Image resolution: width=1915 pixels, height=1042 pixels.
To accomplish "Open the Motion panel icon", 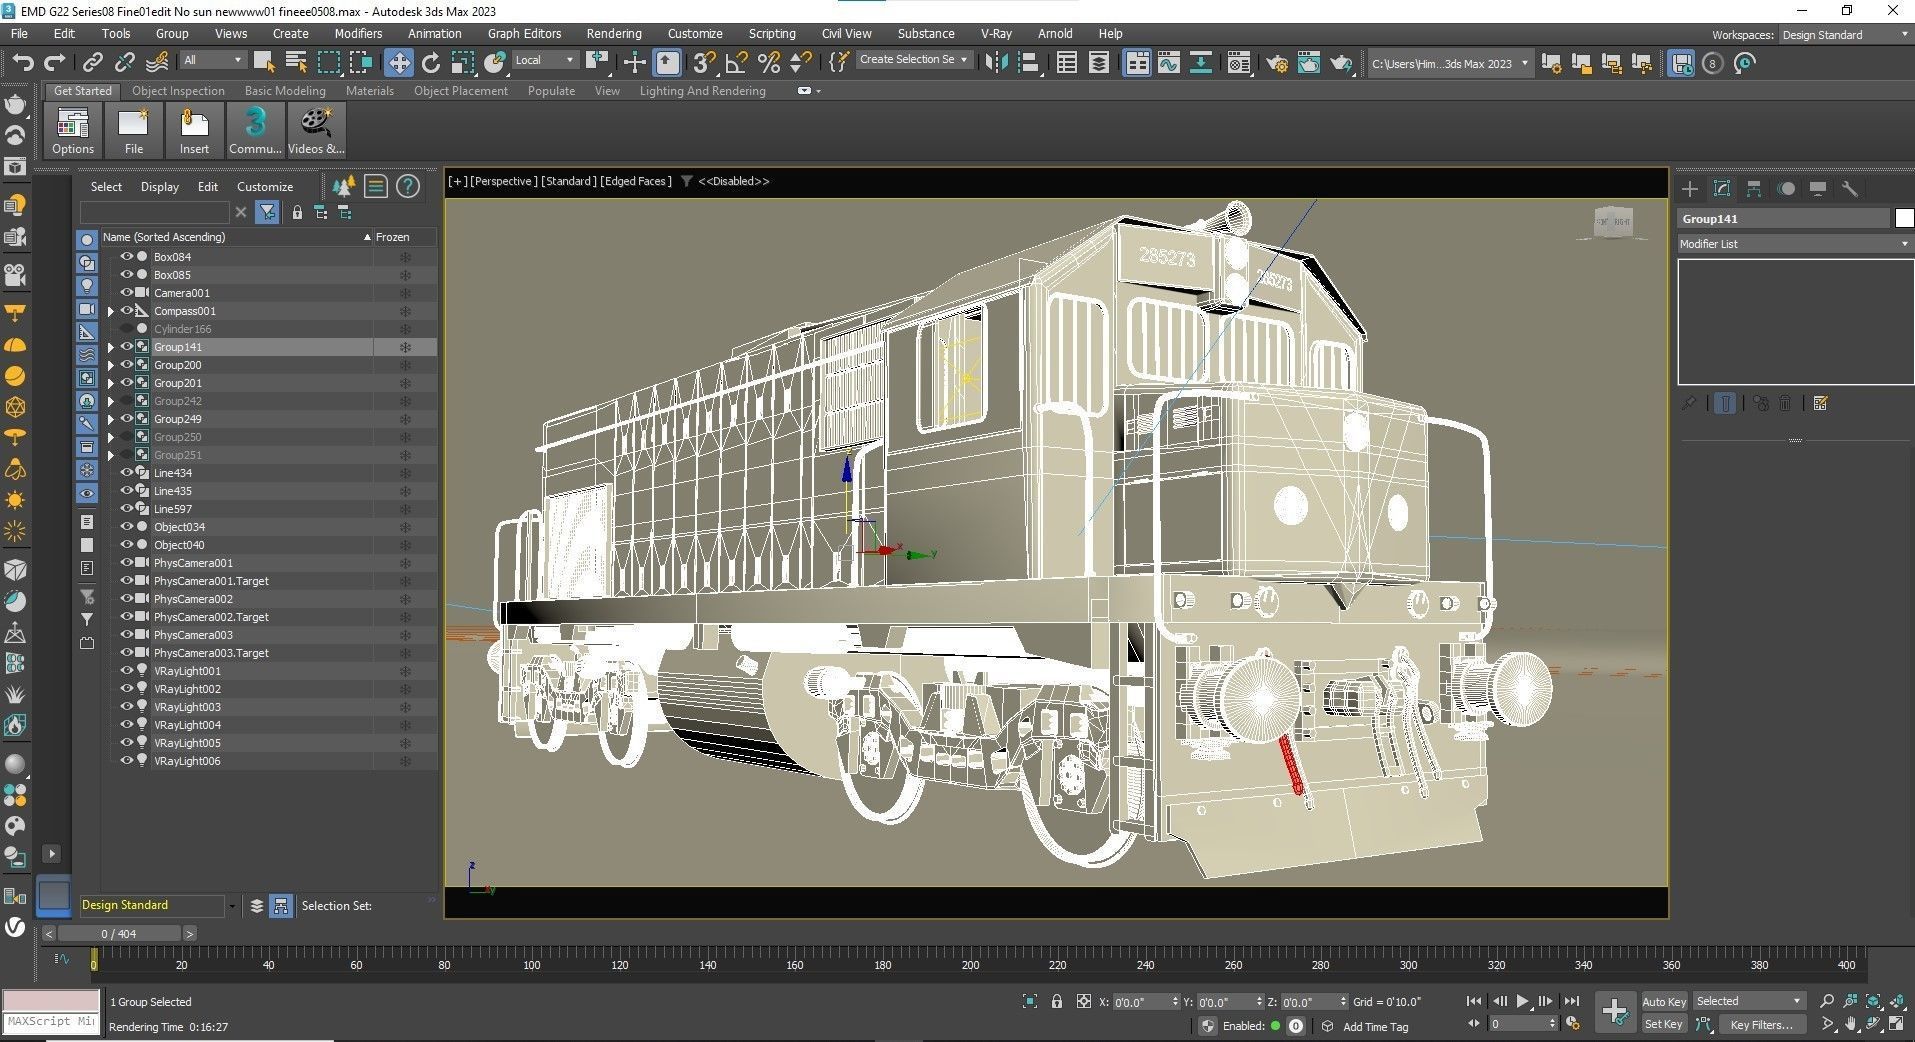I will pos(1786,189).
